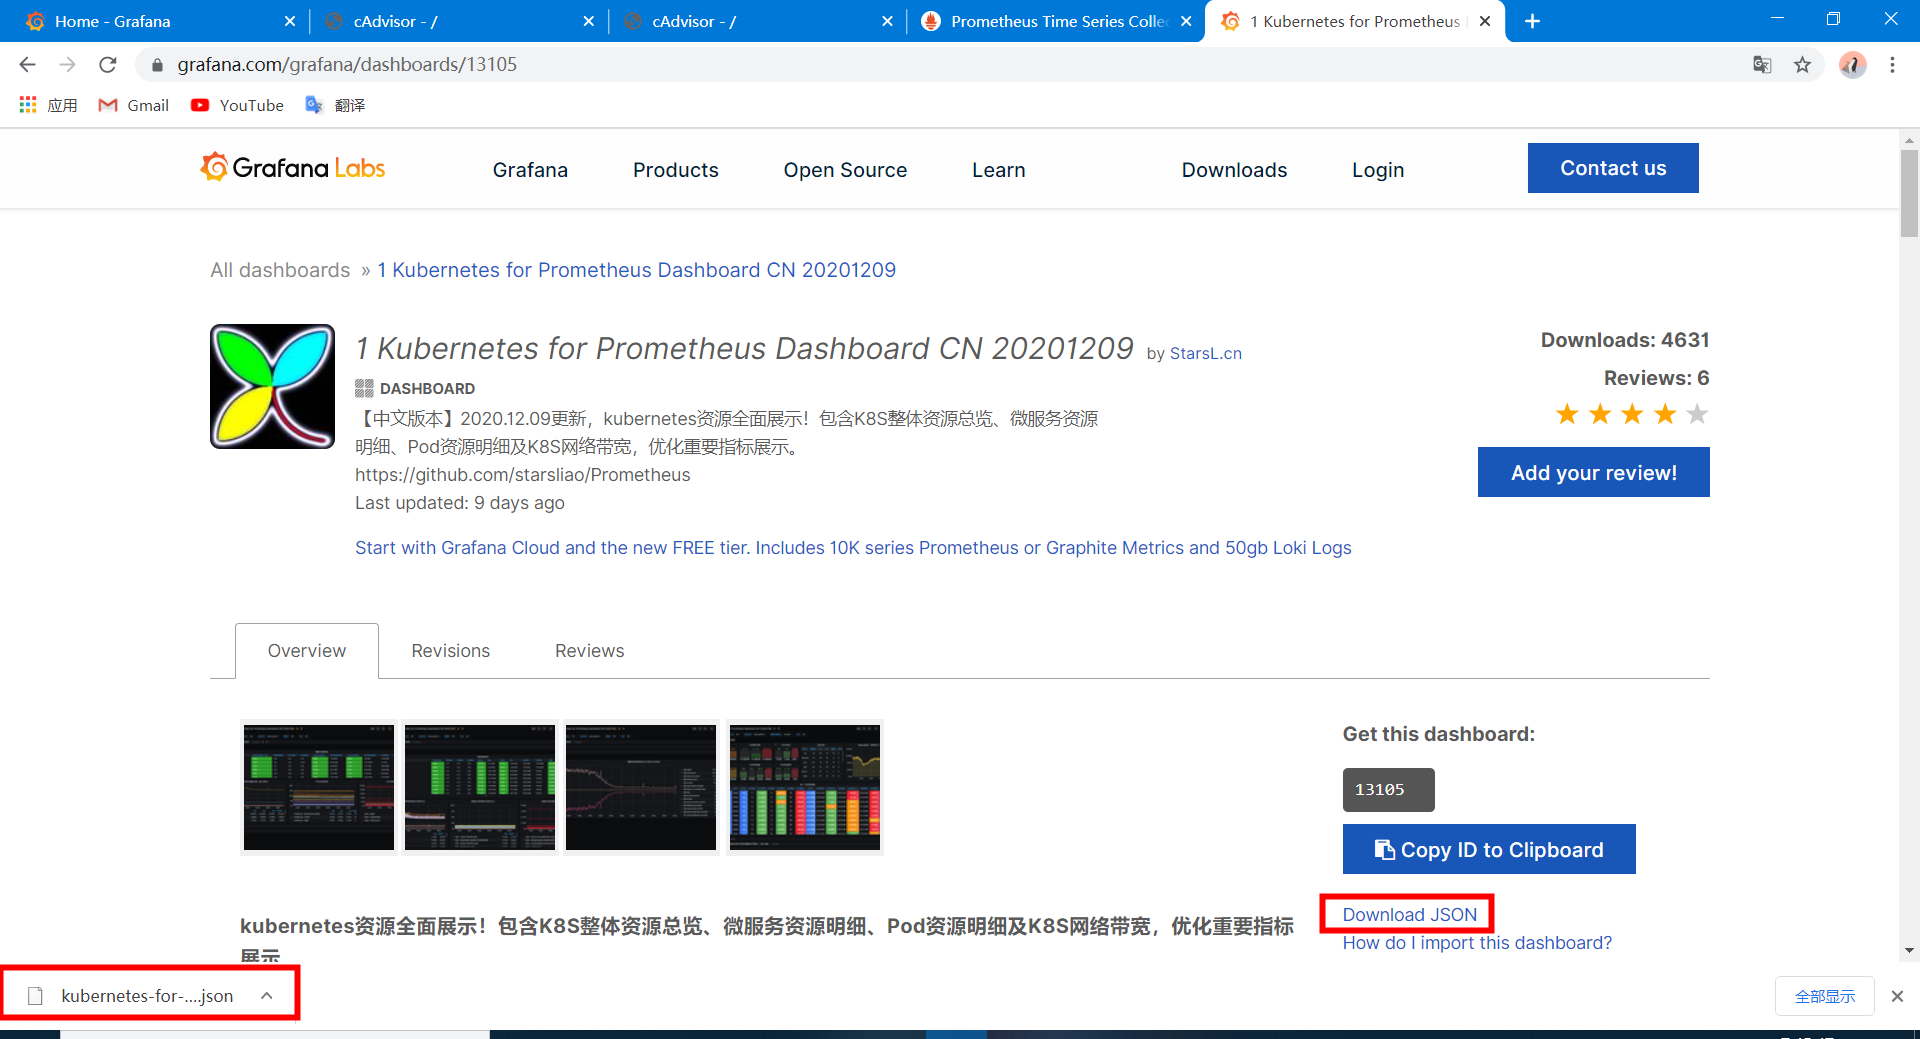Open the Learn nav menu
The width and height of the screenshot is (1920, 1039).
pos(999,170)
